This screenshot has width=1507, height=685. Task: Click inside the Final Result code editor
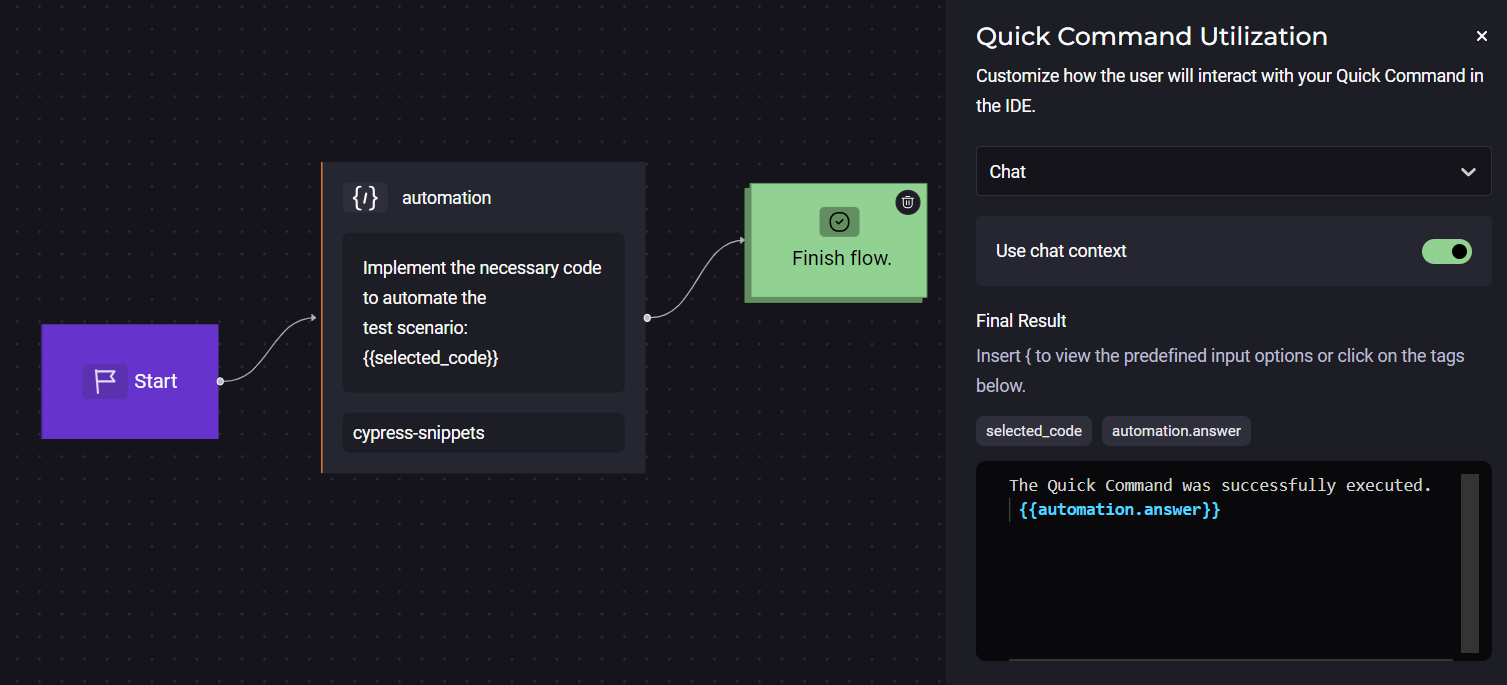point(1220,590)
